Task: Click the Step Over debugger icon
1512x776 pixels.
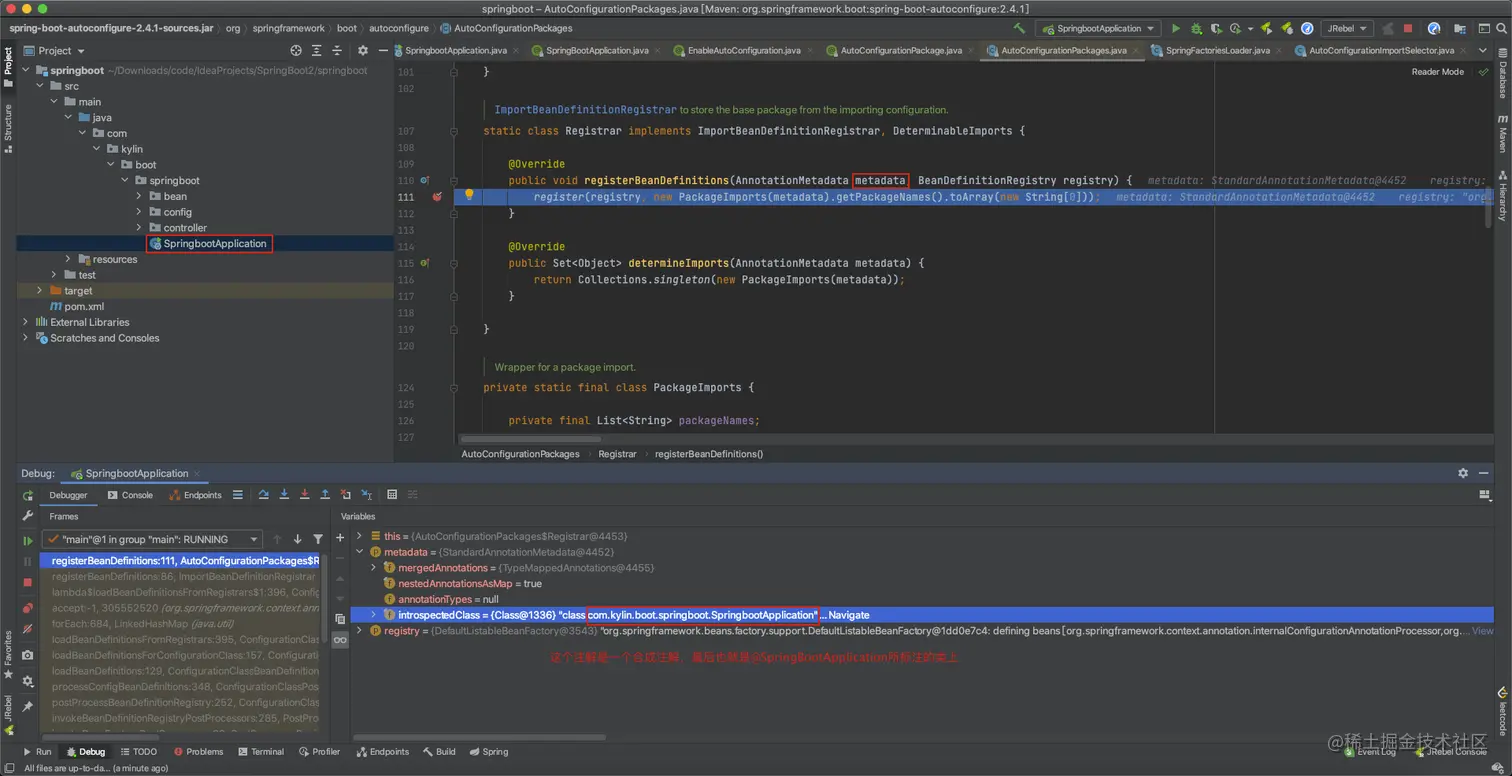Action: (x=263, y=495)
